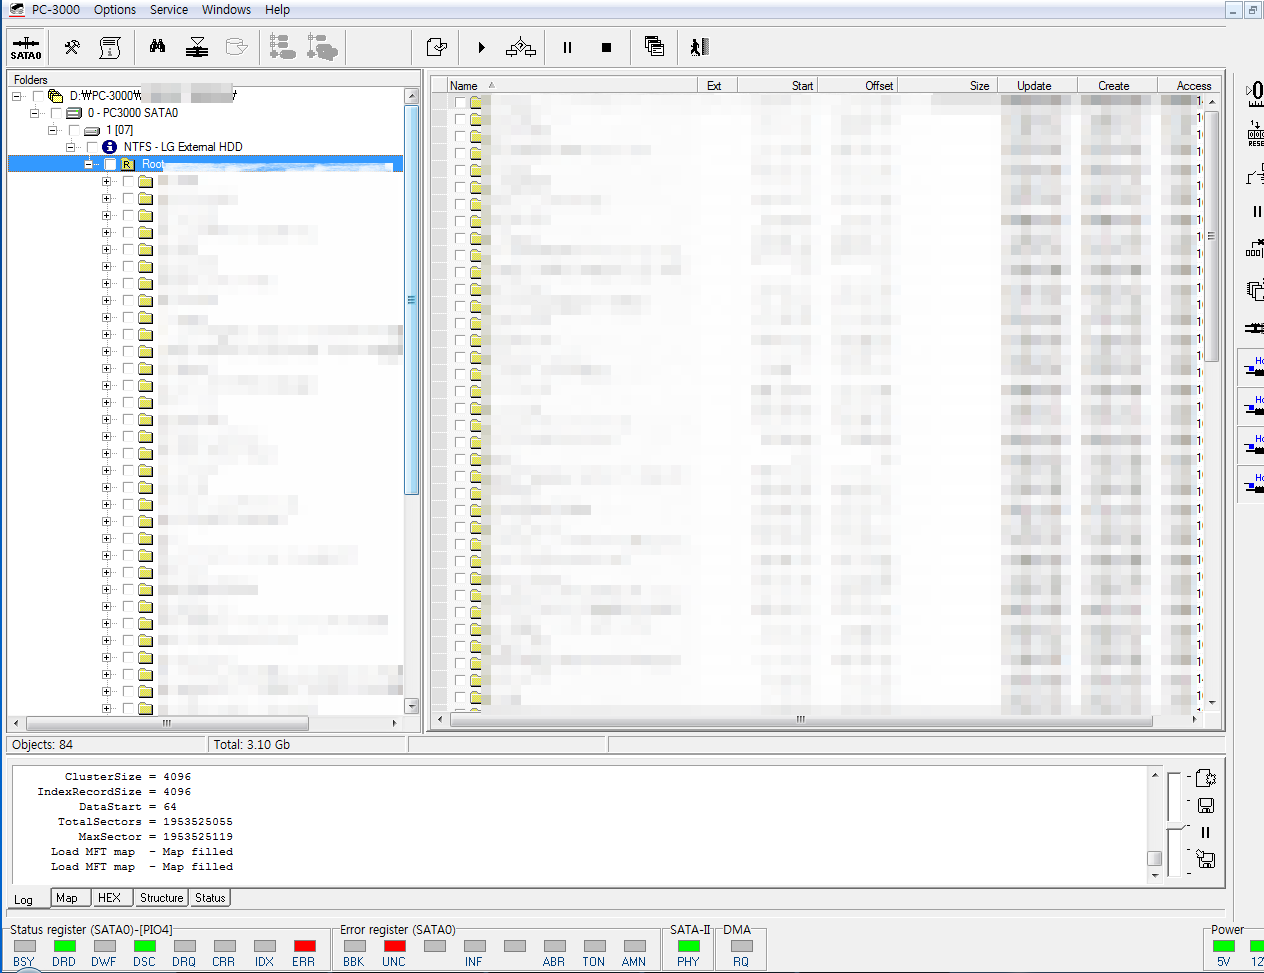Collapse the NTFS - LG External HDD node
The height and width of the screenshot is (973, 1264).
[x=70, y=147]
